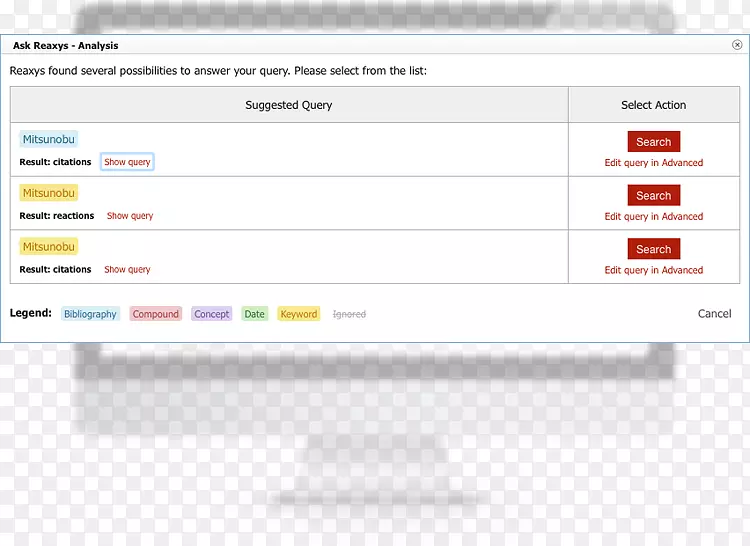Click the struck-through Ignored legend label
750x546 pixels.
[x=349, y=314]
